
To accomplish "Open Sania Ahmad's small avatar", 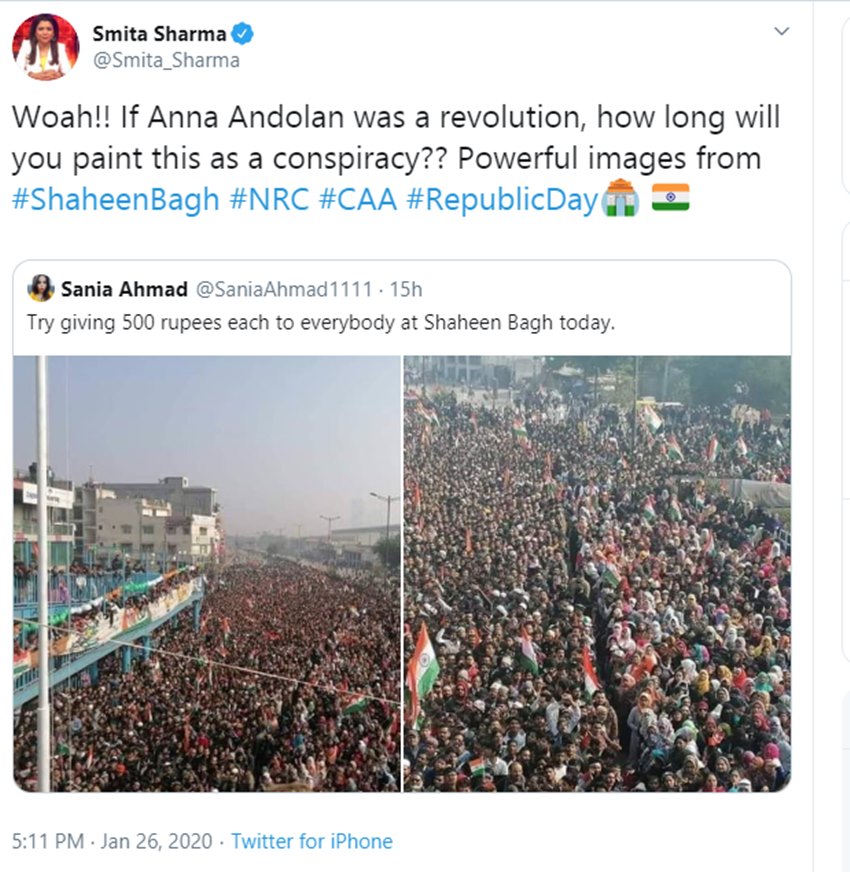I will tap(41, 288).
